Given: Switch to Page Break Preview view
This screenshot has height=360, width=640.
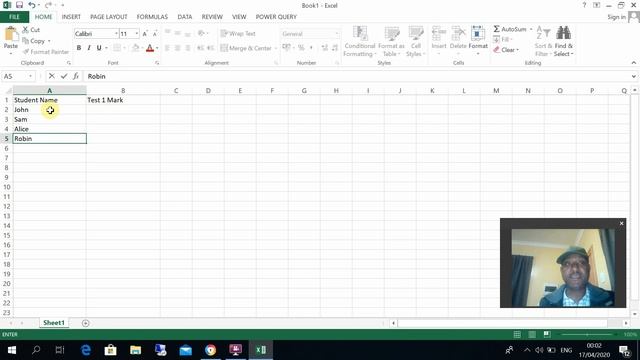Looking at the screenshot, I should coord(547,334).
